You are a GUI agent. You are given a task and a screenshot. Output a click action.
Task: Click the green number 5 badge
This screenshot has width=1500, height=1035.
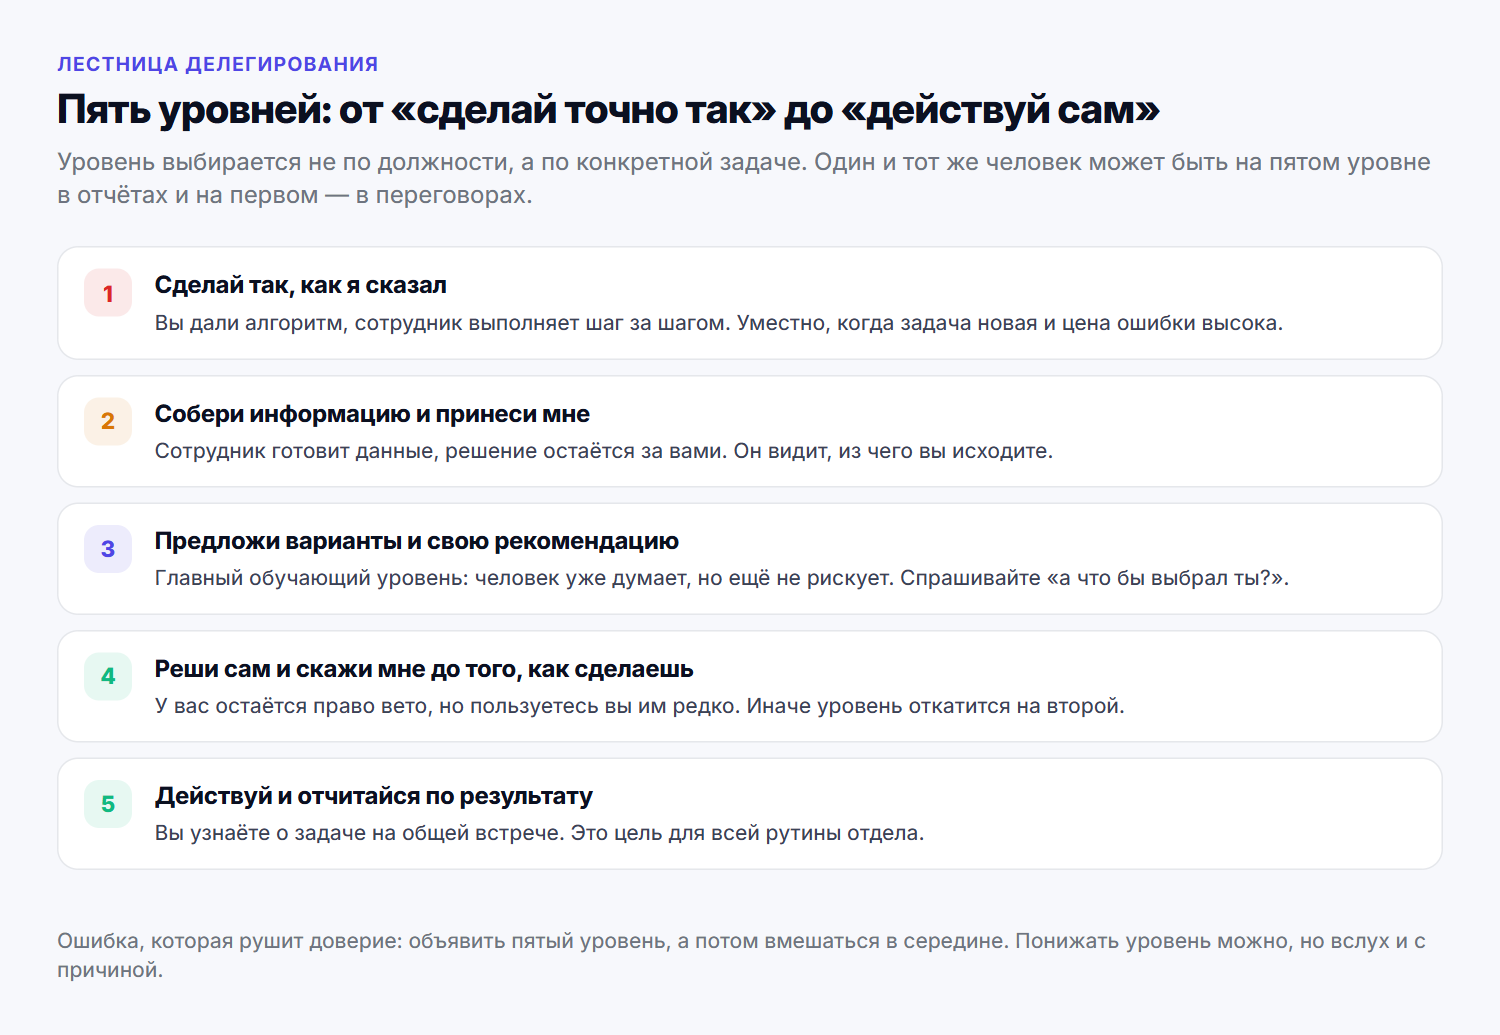(x=108, y=804)
